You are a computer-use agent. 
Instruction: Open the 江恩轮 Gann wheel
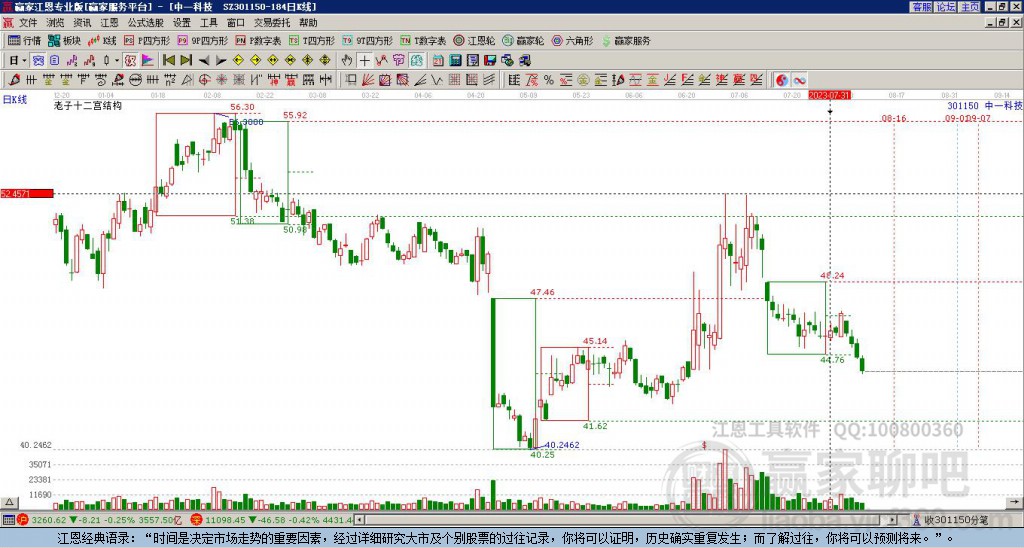point(474,40)
